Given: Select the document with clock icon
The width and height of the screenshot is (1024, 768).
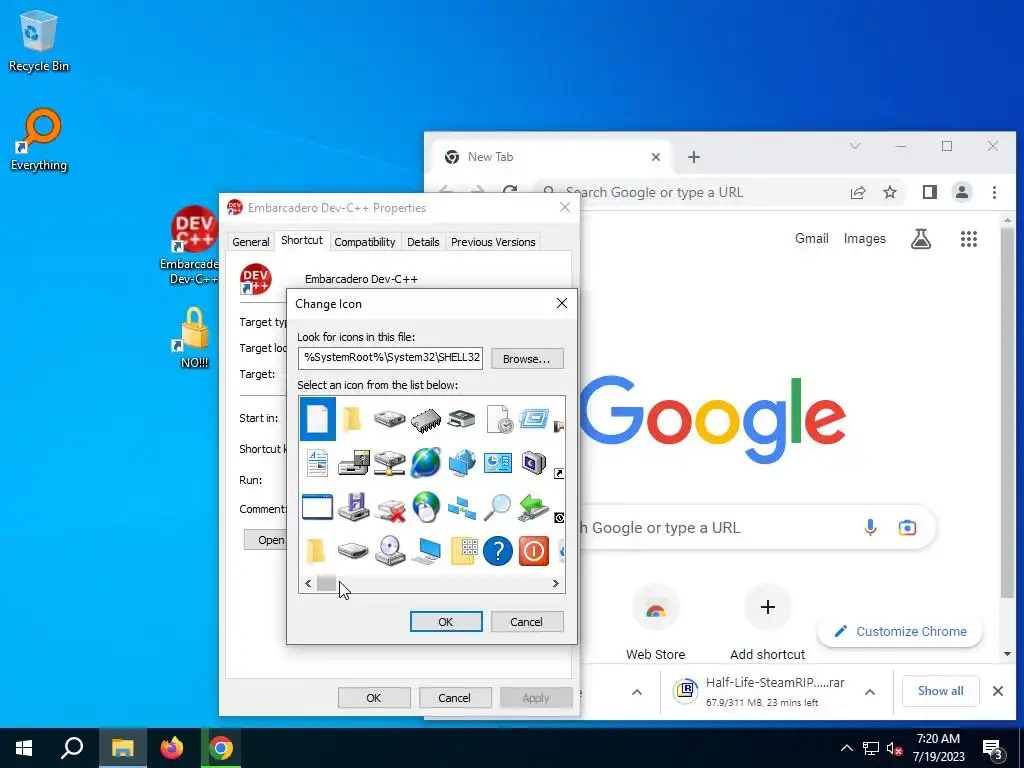Looking at the screenshot, I should [500, 419].
